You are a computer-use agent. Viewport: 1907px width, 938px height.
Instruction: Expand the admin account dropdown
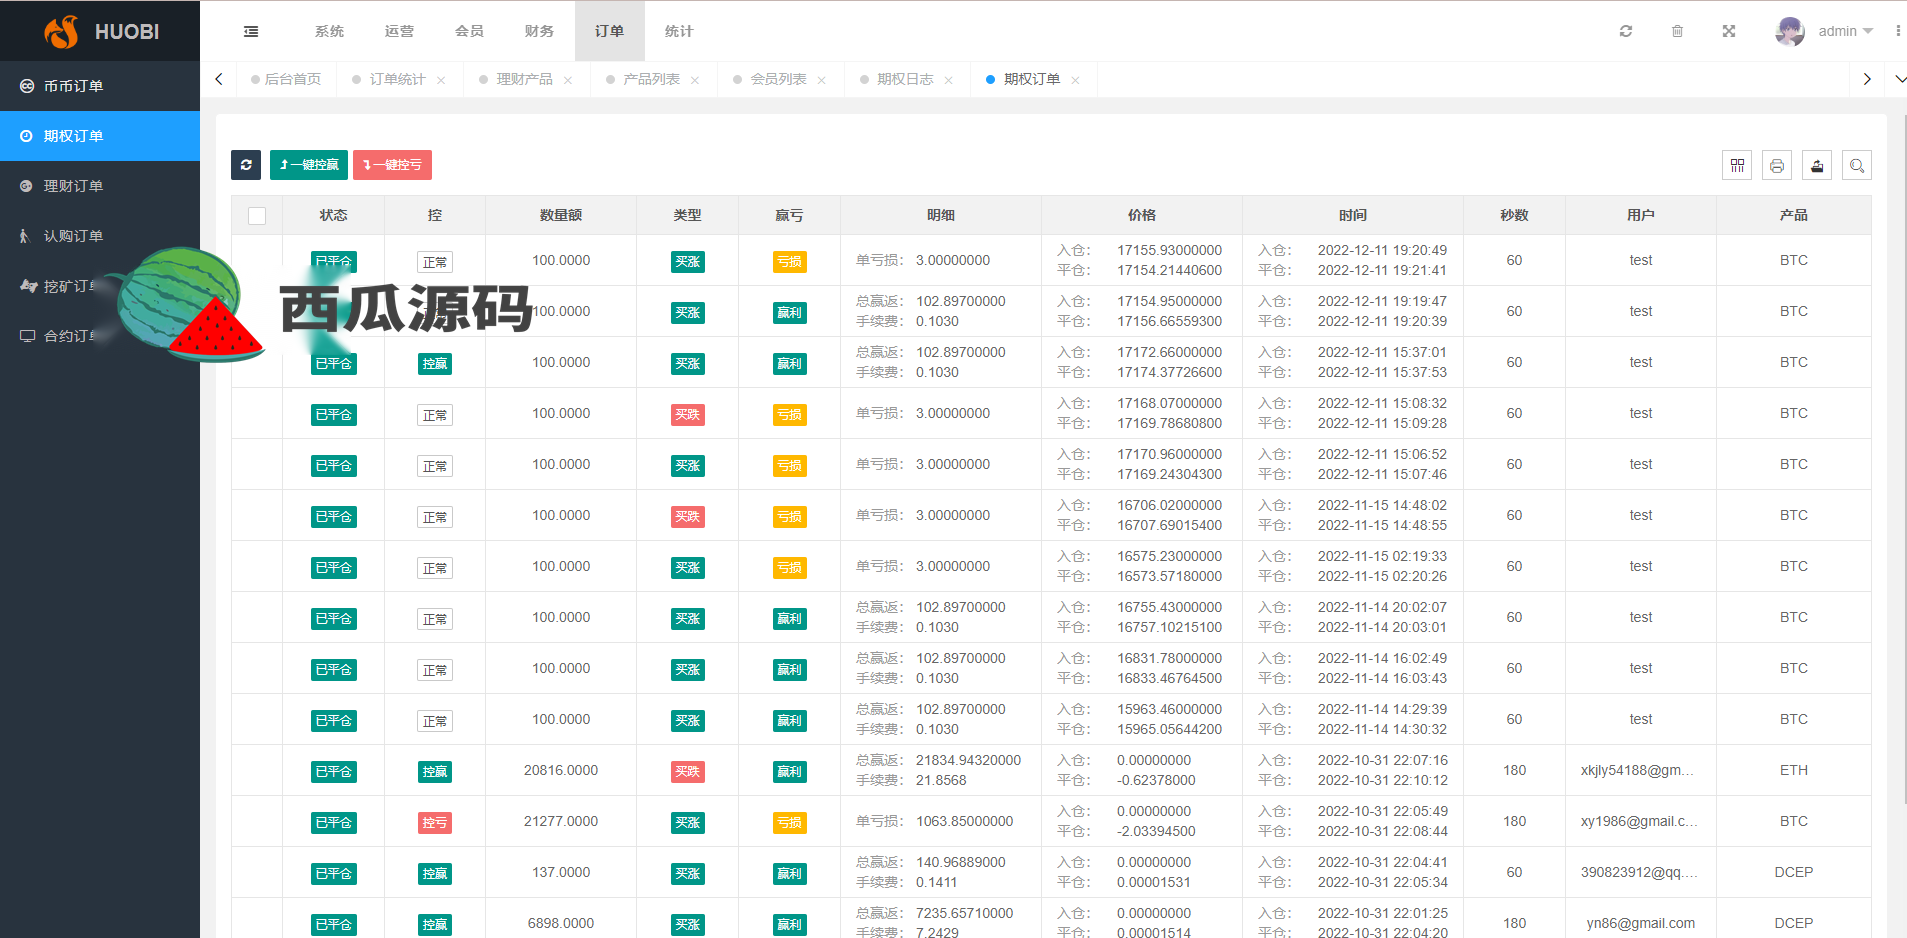pos(1868,31)
